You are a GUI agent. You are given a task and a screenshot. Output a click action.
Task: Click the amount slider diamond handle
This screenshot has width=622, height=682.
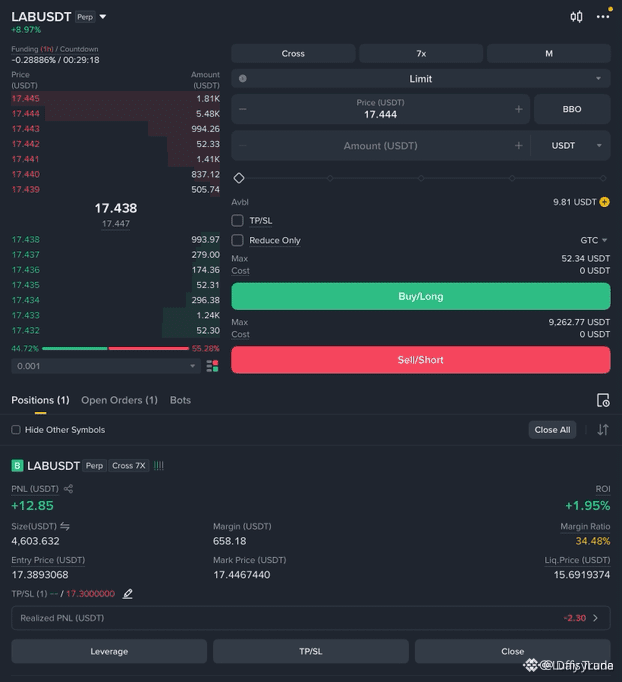pyautogui.click(x=239, y=178)
